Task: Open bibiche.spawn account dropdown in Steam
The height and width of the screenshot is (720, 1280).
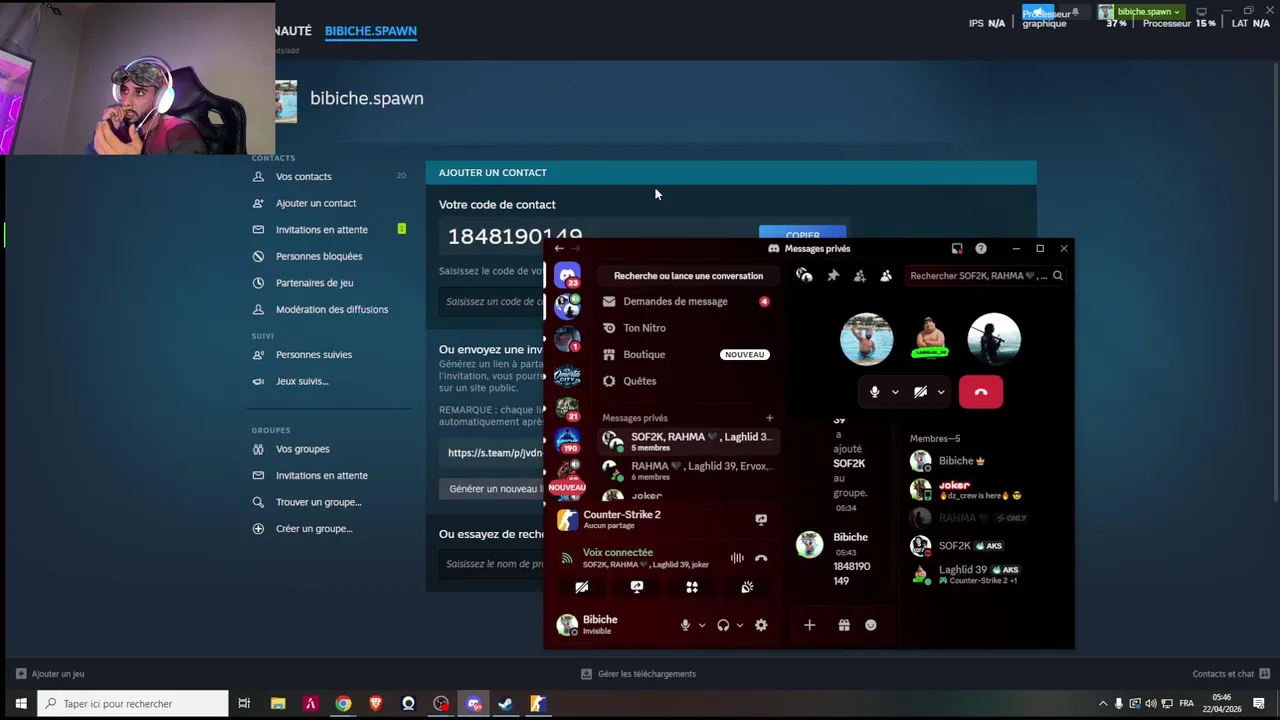Action: [1140, 12]
